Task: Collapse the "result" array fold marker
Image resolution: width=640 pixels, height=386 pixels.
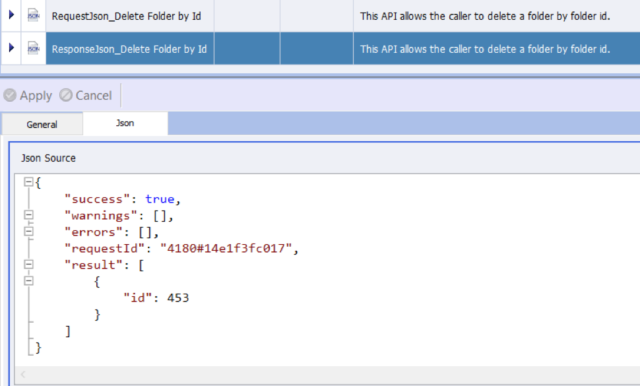Action: click(x=28, y=264)
